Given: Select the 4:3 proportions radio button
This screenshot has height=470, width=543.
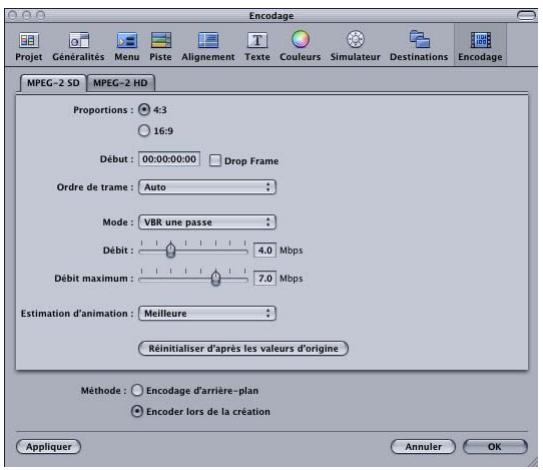Looking at the screenshot, I should pos(144,110).
